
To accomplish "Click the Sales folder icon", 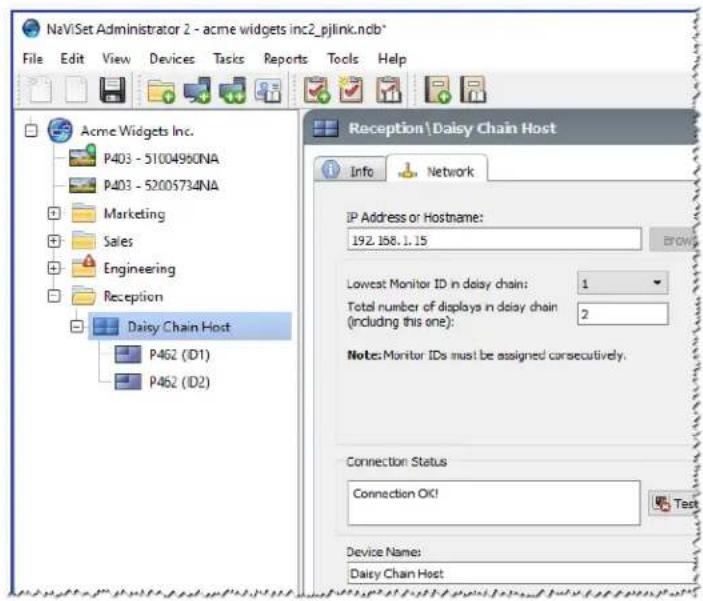I will (x=84, y=240).
